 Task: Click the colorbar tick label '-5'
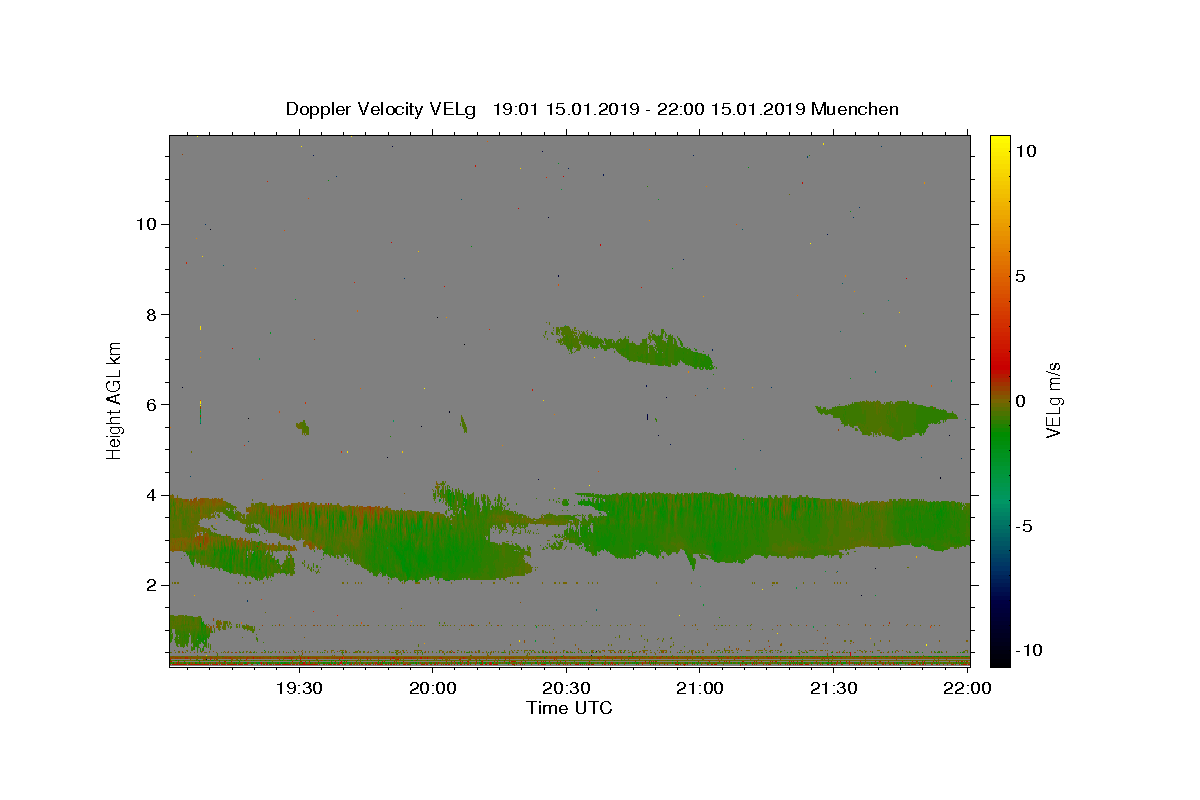tap(1023, 526)
